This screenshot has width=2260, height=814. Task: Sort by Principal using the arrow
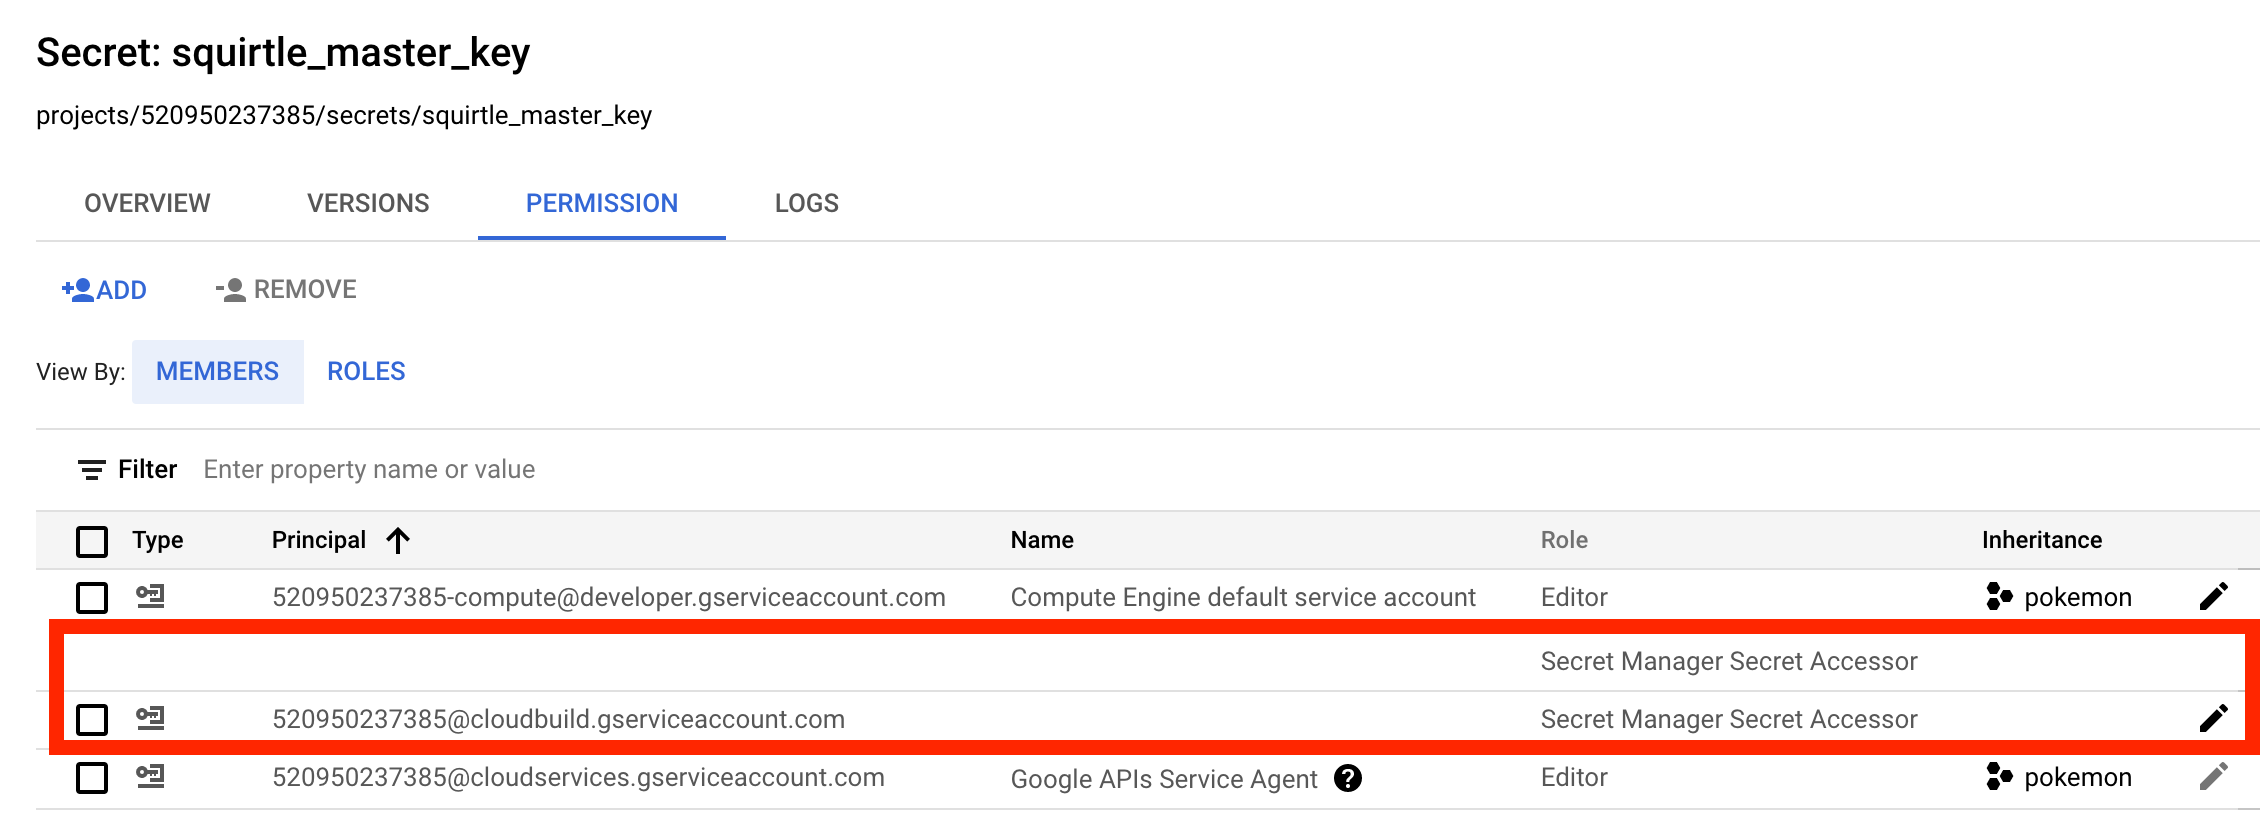pos(398,540)
